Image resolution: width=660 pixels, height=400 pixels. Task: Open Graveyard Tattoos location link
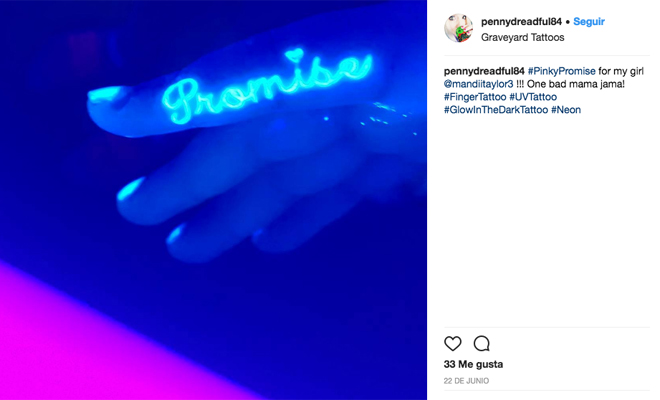pyautogui.click(x=522, y=37)
